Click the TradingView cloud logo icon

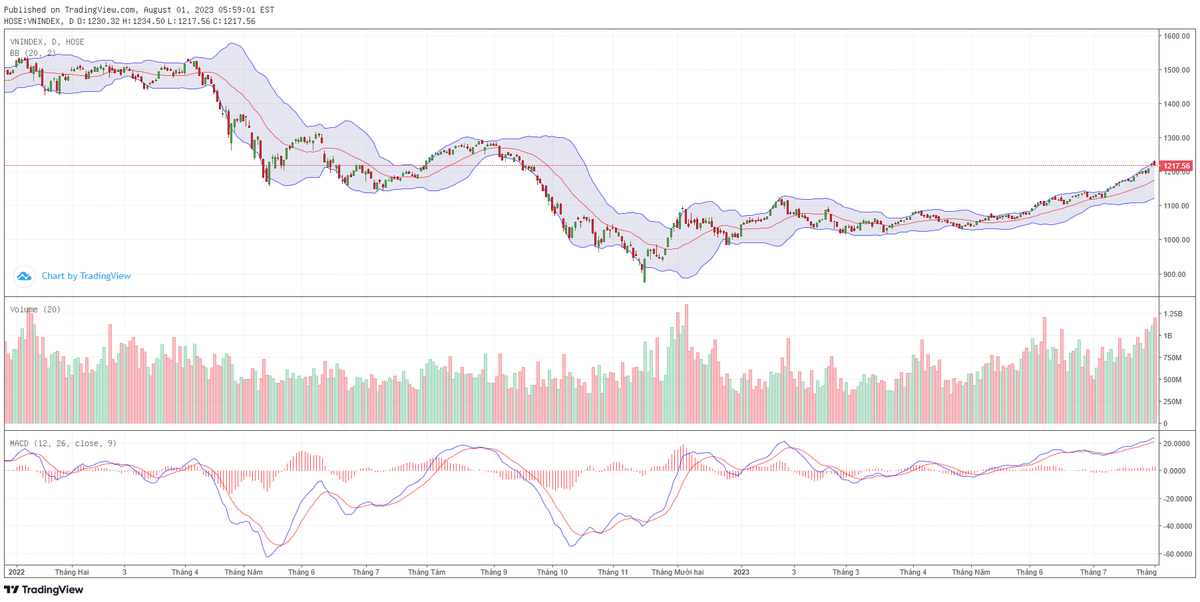[23, 275]
